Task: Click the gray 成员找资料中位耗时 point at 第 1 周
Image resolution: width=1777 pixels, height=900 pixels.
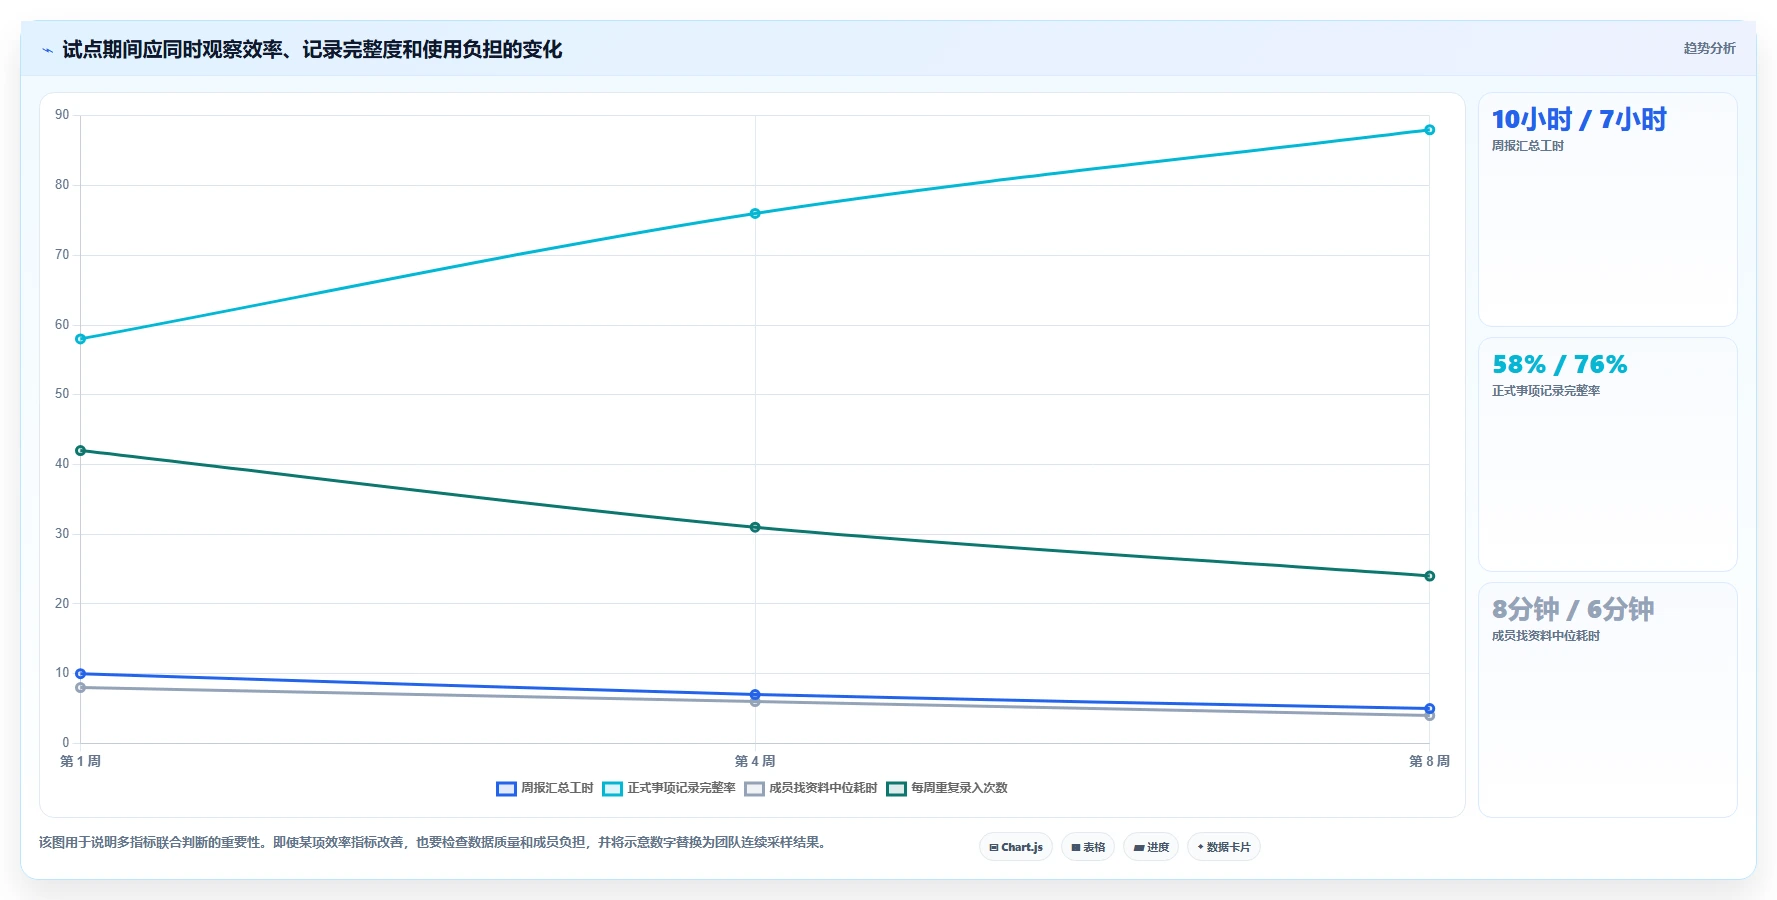Action: 81,688
